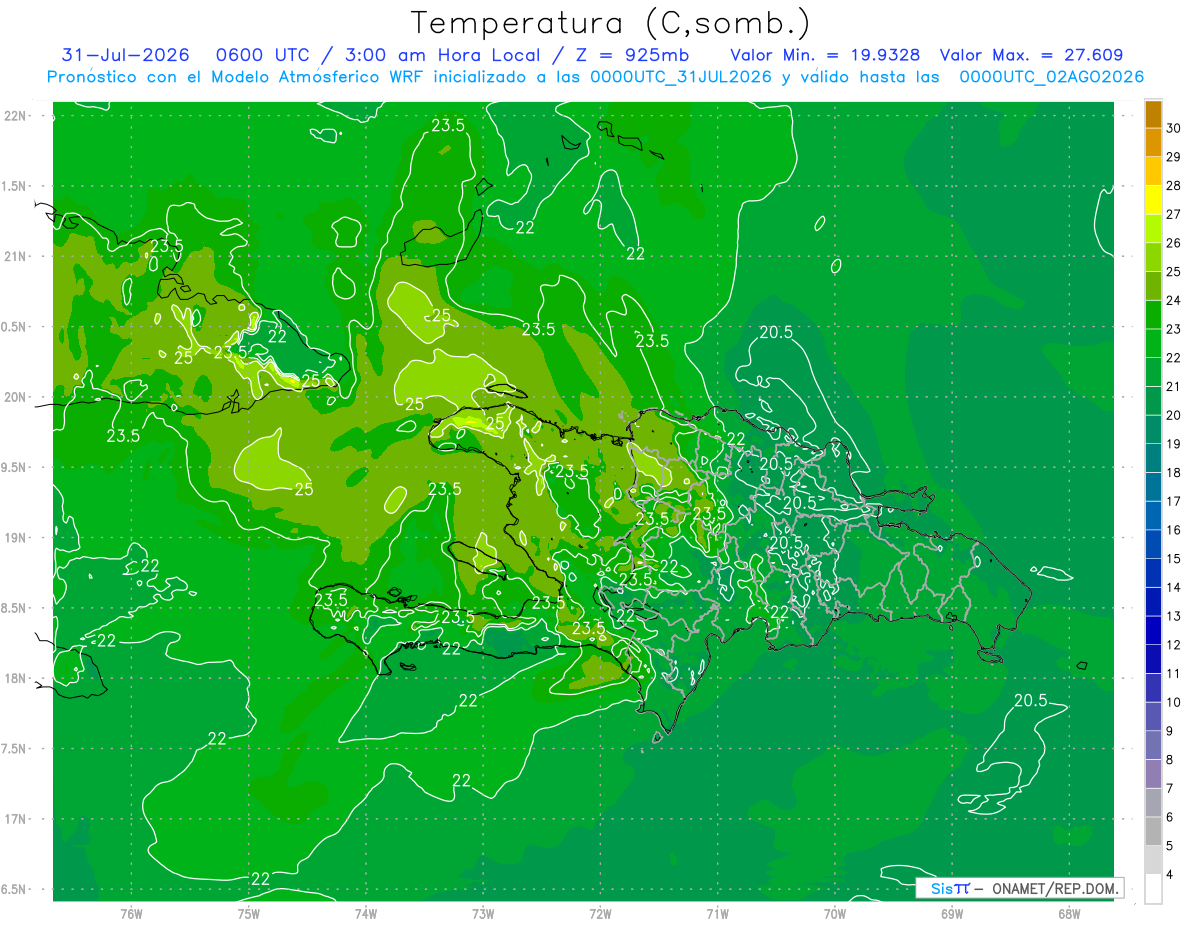
Task: Click legend label '27' on color scale
Action: tap(1174, 214)
